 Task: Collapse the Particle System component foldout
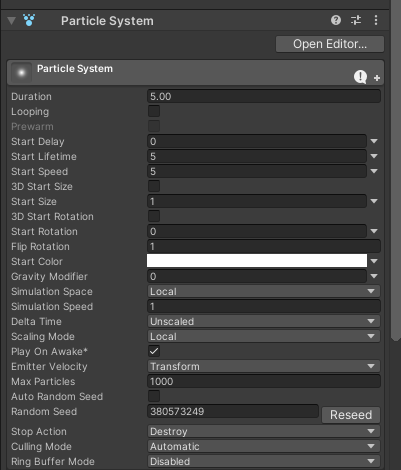coord(11,21)
